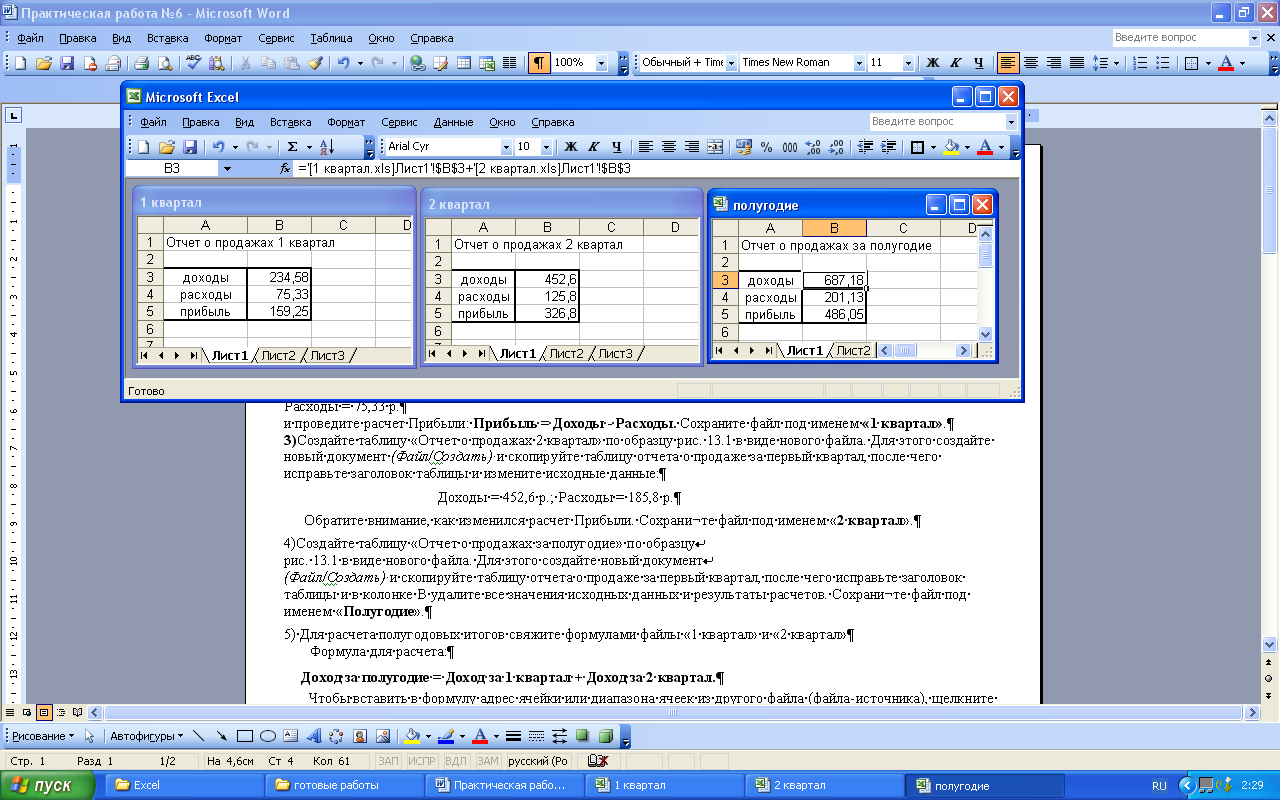Click the 3-D Style icon on Drawing toolbar
This screenshot has width=1280, height=800.
(x=605, y=736)
